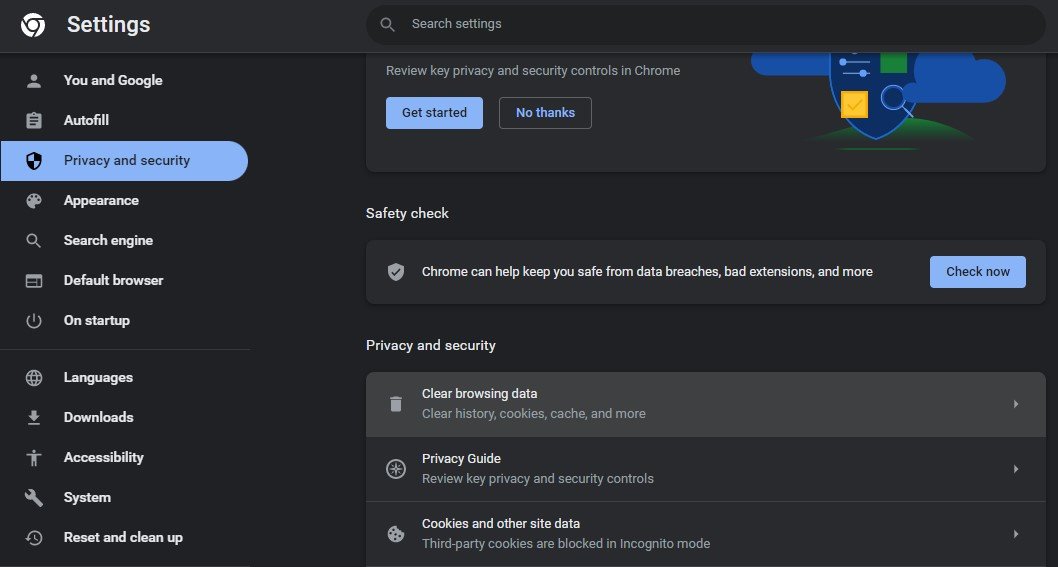
Task: Click the Get started button
Action: 435,113
